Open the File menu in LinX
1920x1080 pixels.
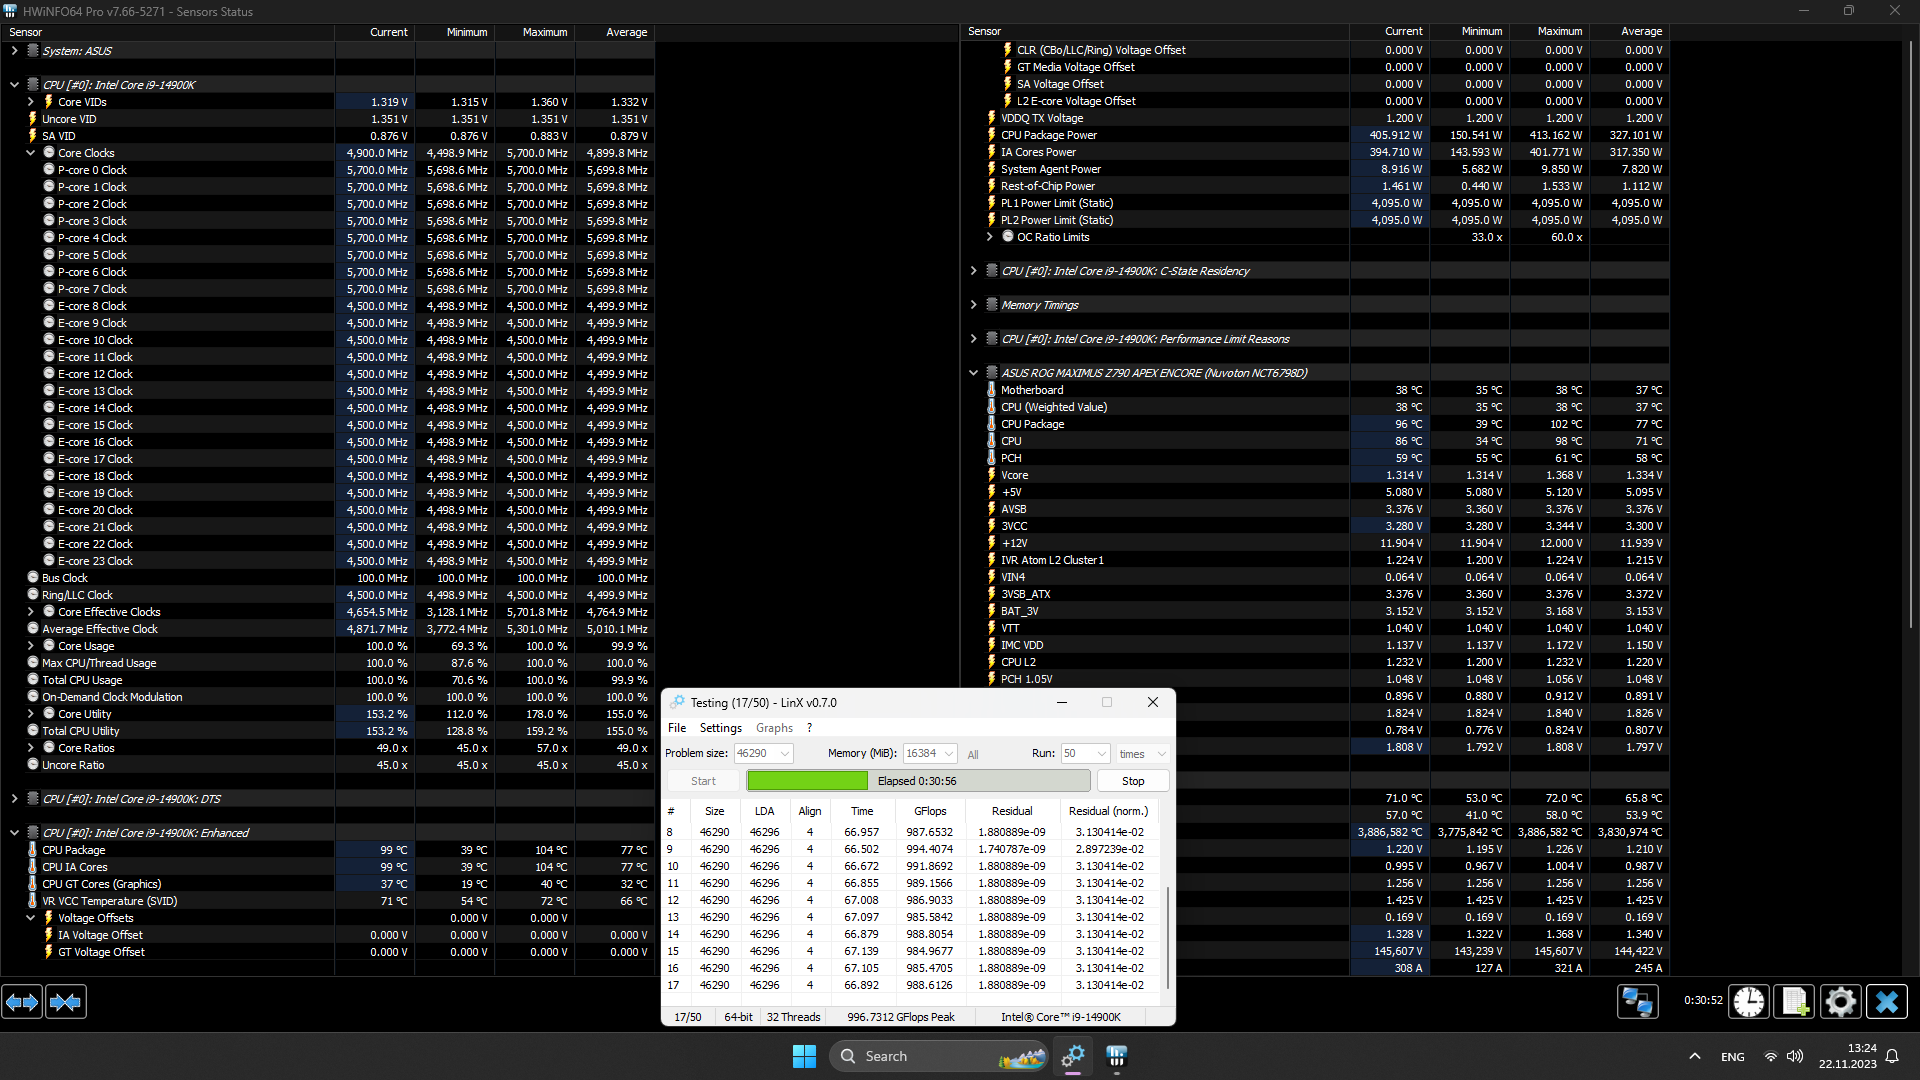[677, 728]
